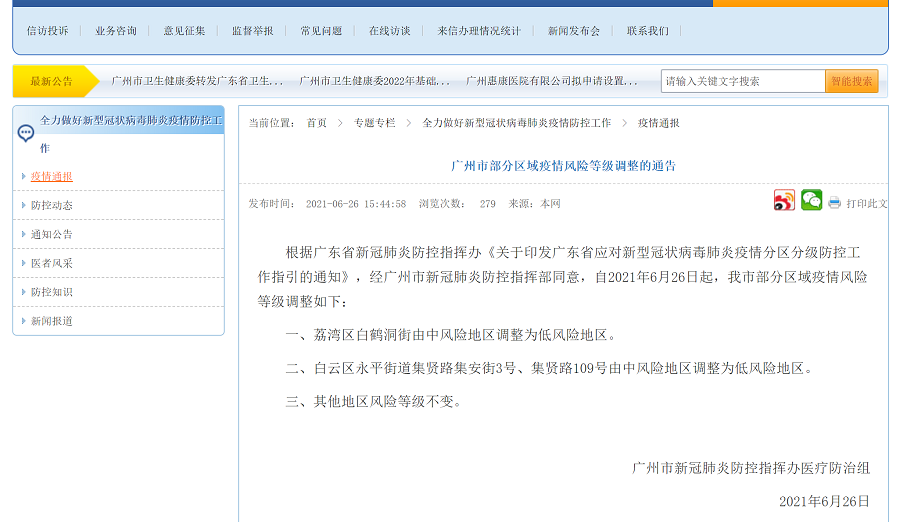The height and width of the screenshot is (522, 900).
Task: Open 新闻发布会 menu item
Action: click(x=574, y=31)
